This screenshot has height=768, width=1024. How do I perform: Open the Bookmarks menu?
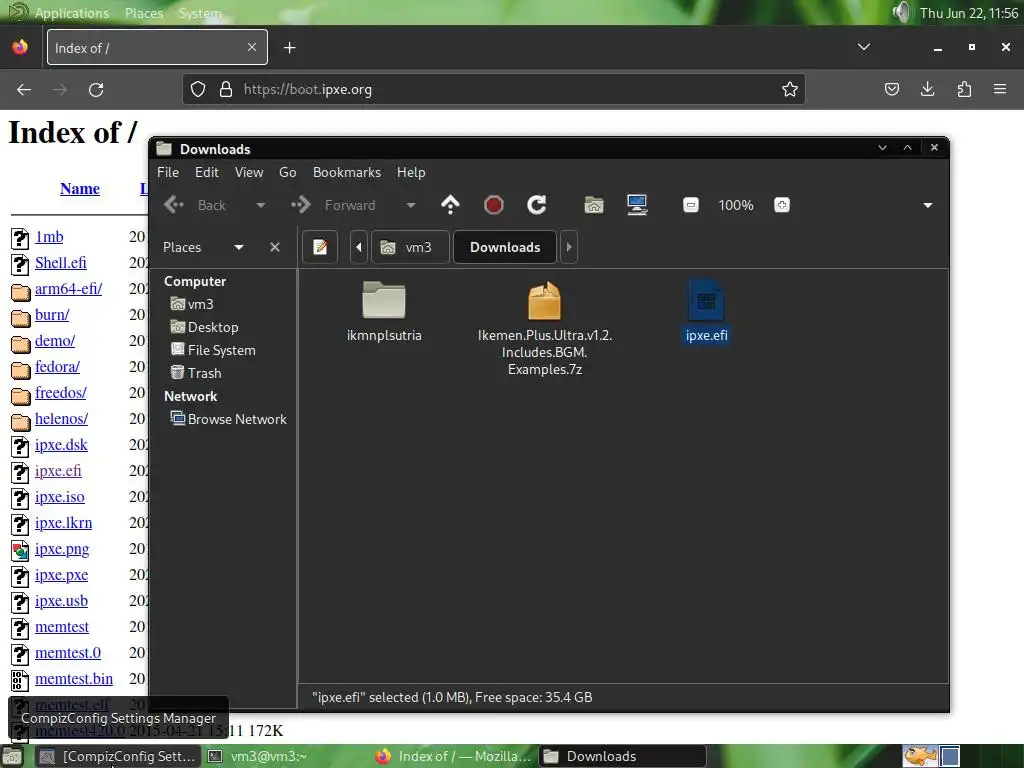pos(347,172)
